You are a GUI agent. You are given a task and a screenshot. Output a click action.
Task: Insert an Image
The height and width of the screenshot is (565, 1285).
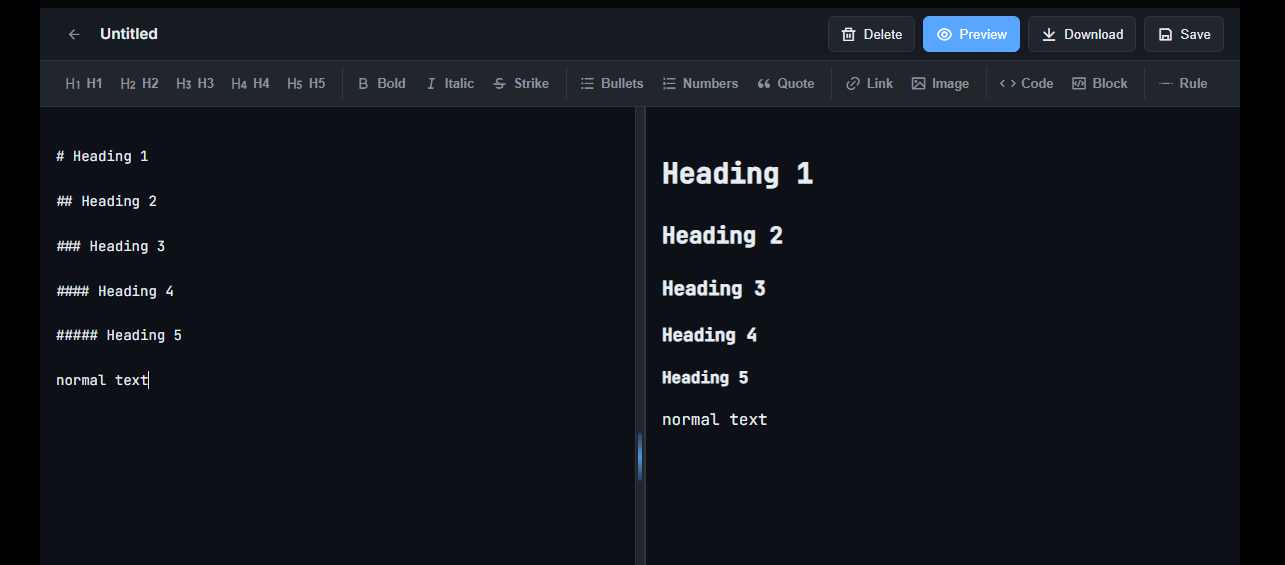(940, 84)
